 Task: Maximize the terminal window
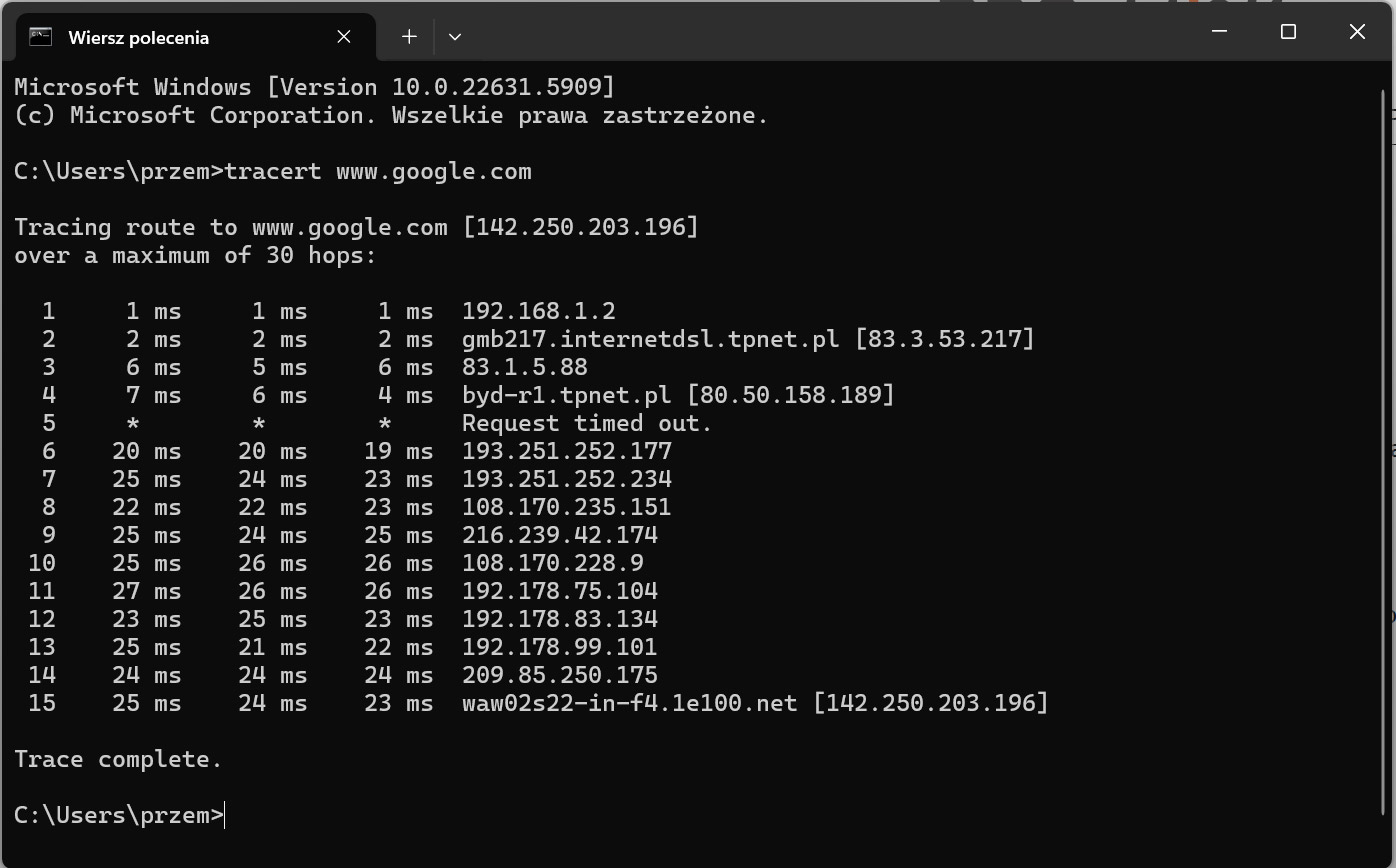pyautogui.click(x=1288, y=32)
